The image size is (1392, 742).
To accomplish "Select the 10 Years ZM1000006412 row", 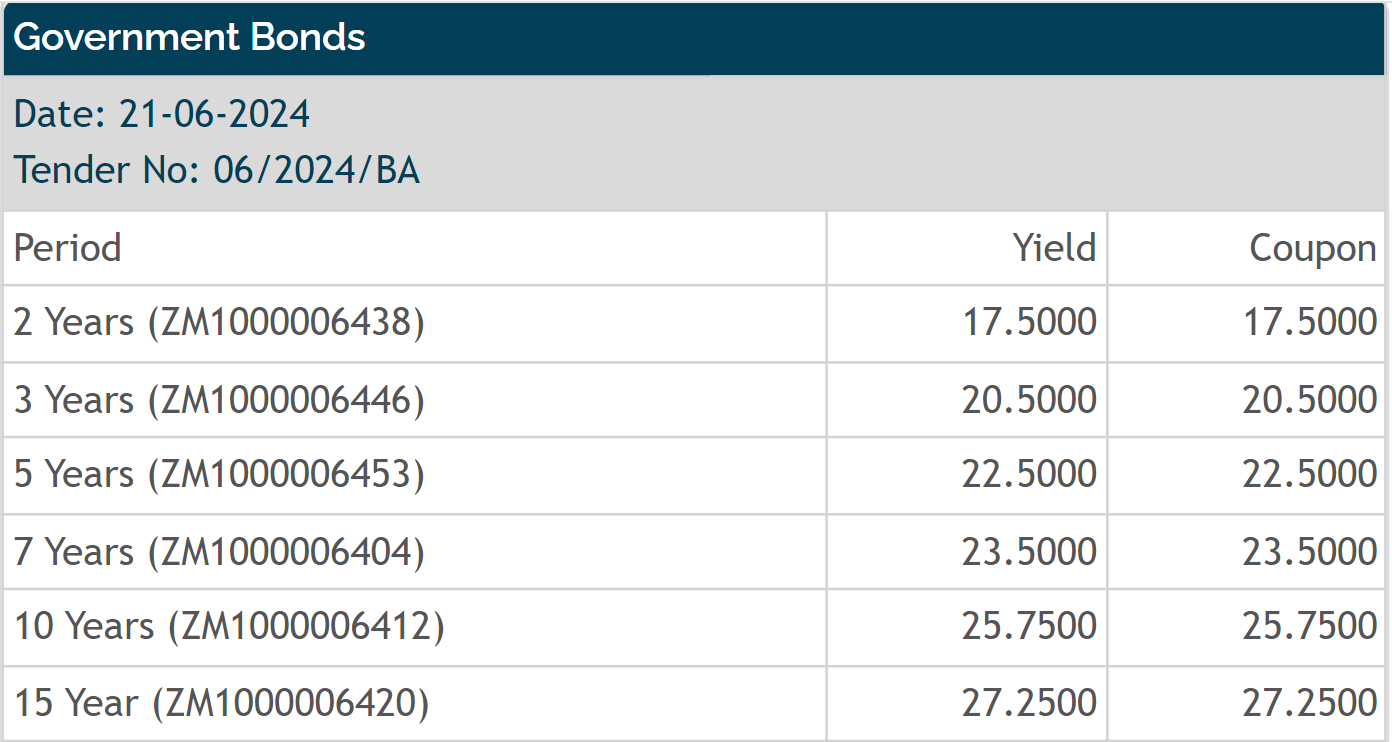I will (696, 627).
